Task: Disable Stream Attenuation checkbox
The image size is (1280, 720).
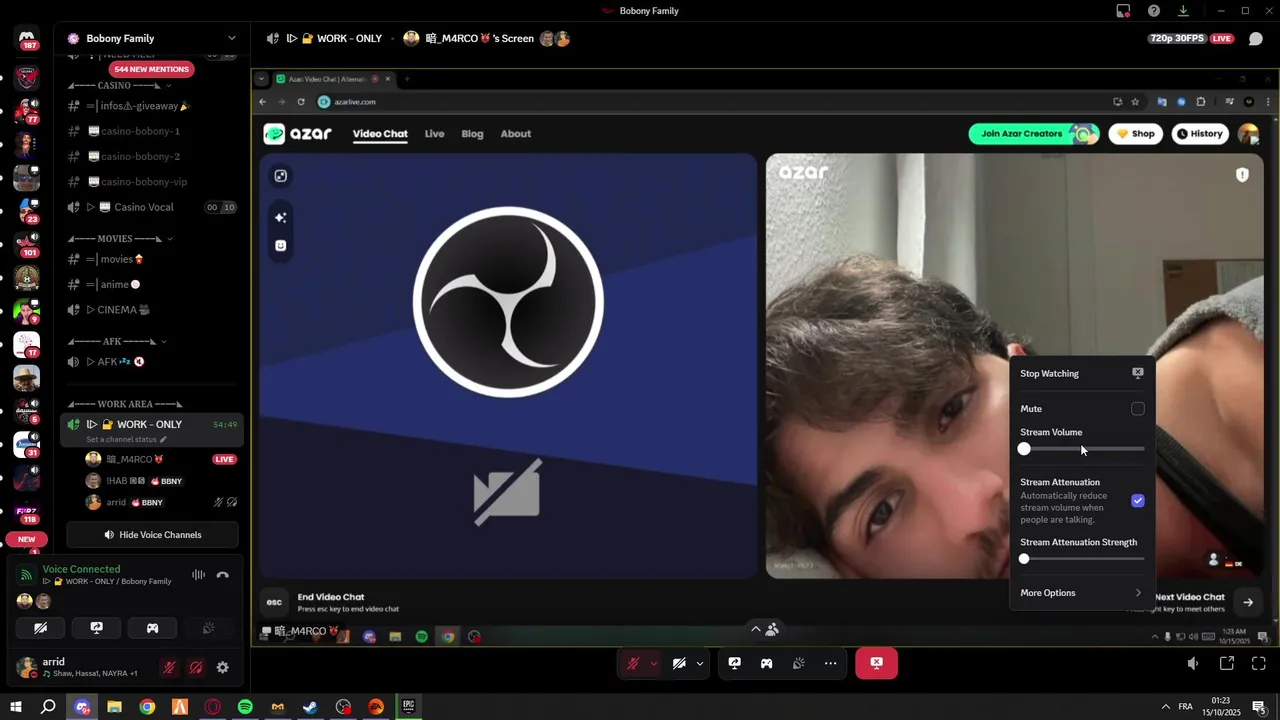Action: tap(1138, 500)
